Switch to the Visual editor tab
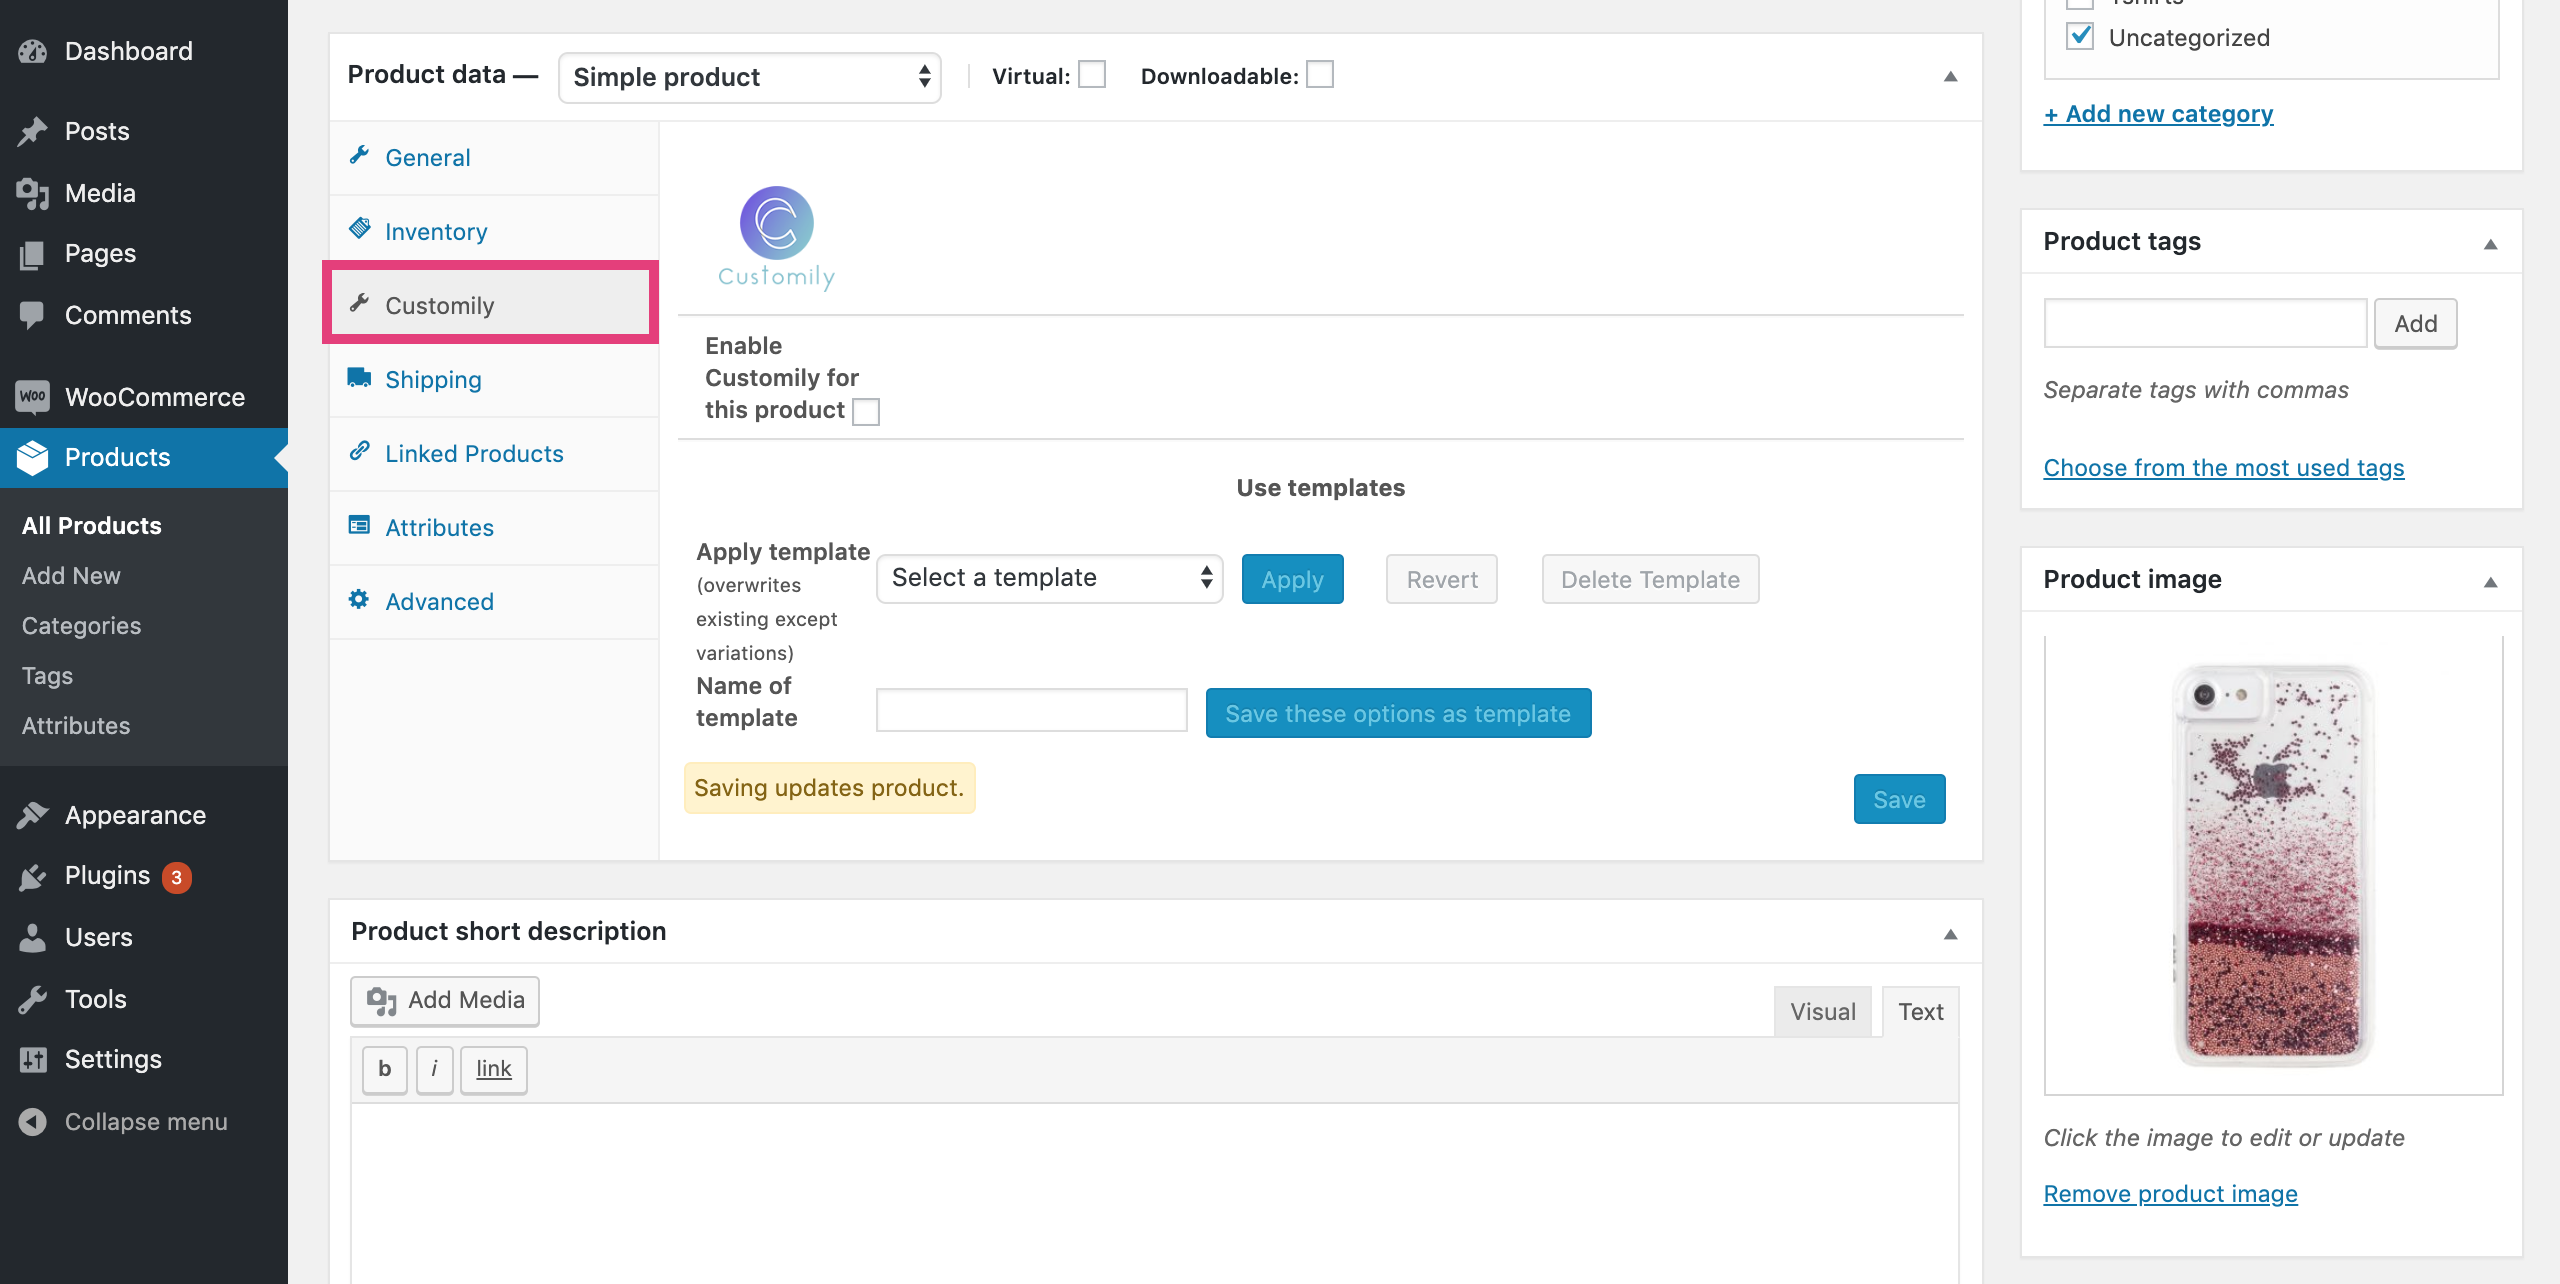Screen dimensions: 2560x1284 (x=1822, y=1010)
